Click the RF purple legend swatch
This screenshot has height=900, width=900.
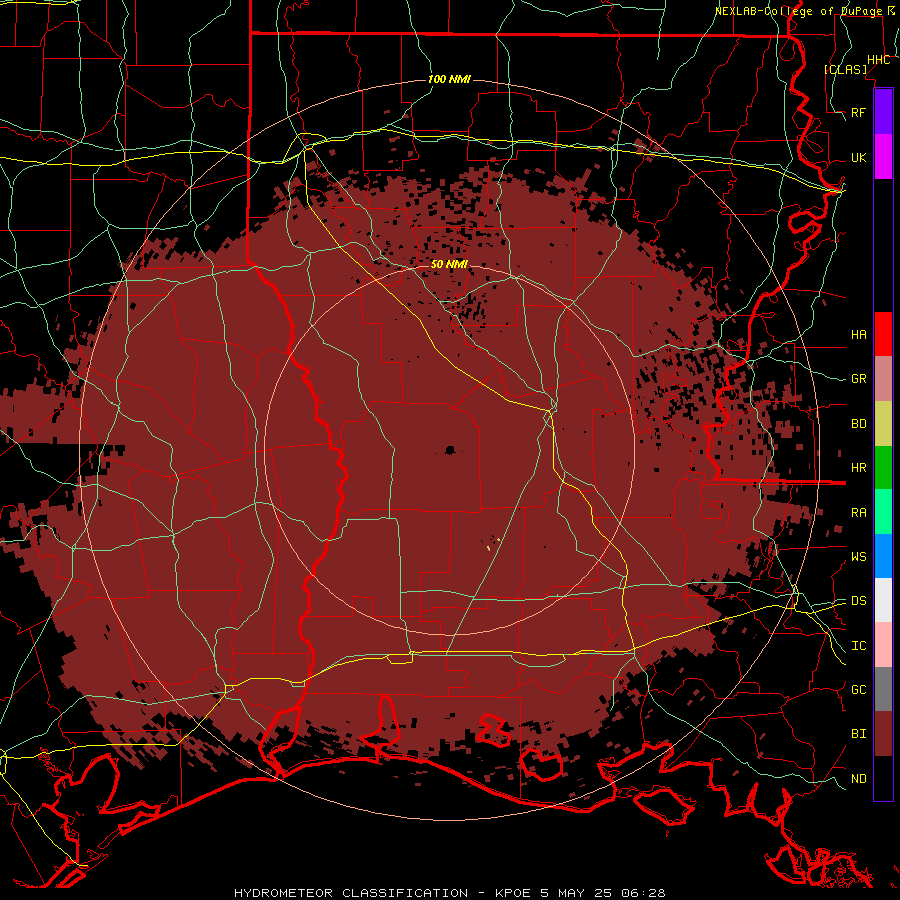click(883, 112)
